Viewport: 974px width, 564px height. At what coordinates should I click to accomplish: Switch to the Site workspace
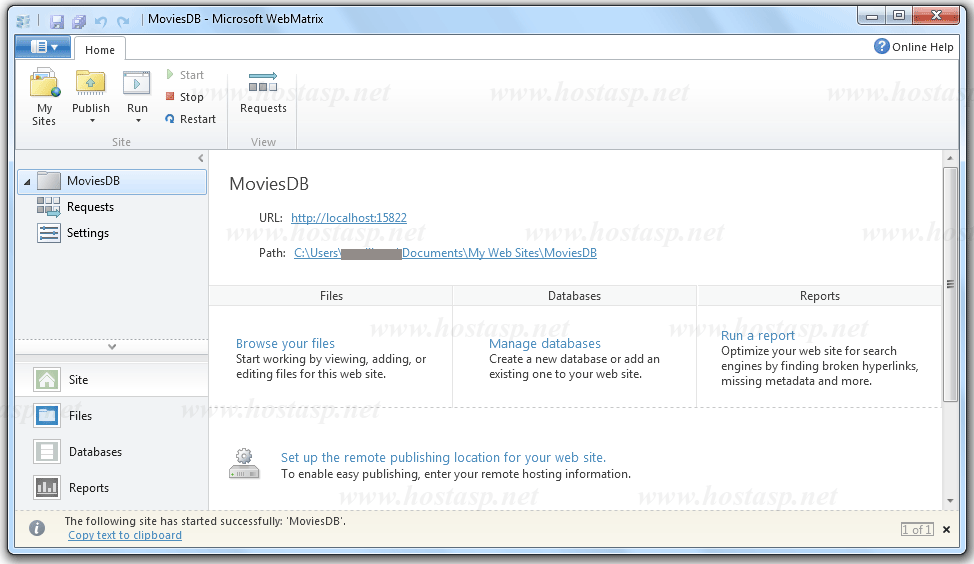(x=112, y=380)
